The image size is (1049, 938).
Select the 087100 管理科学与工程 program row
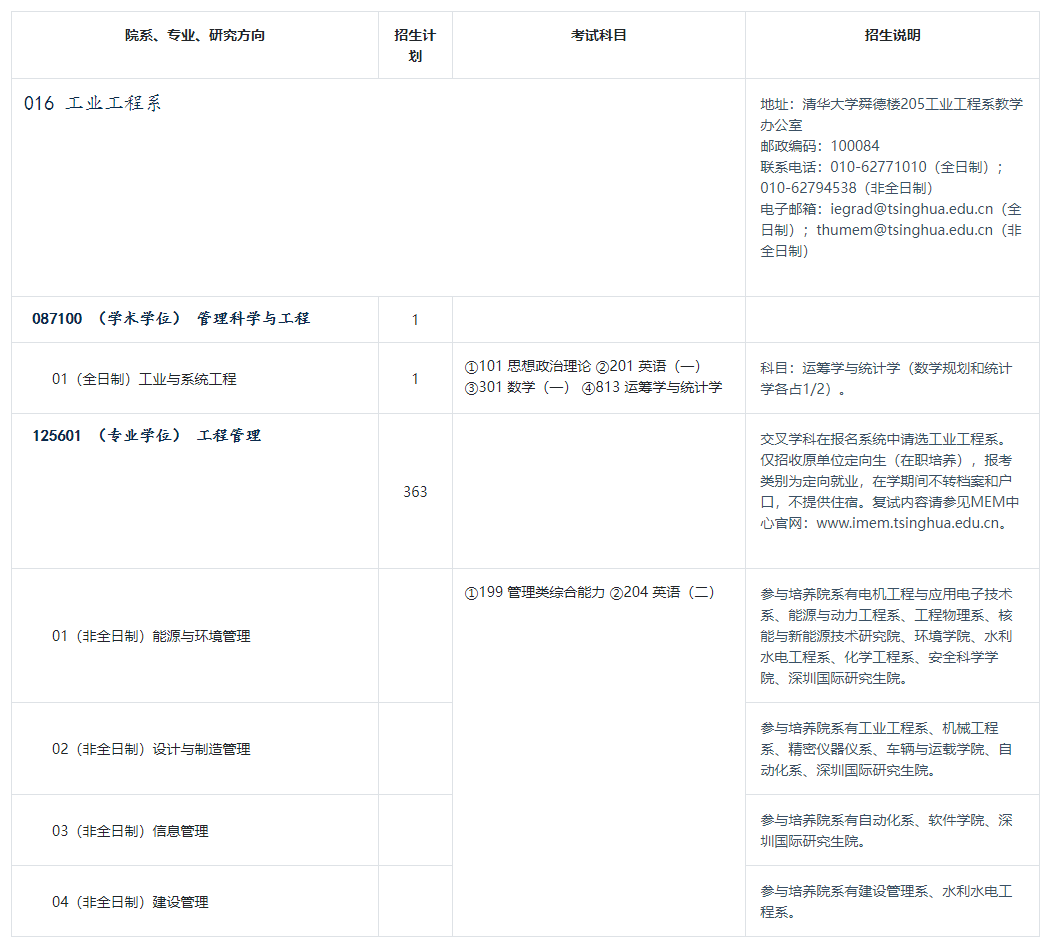pyautogui.click(x=171, y=319)
